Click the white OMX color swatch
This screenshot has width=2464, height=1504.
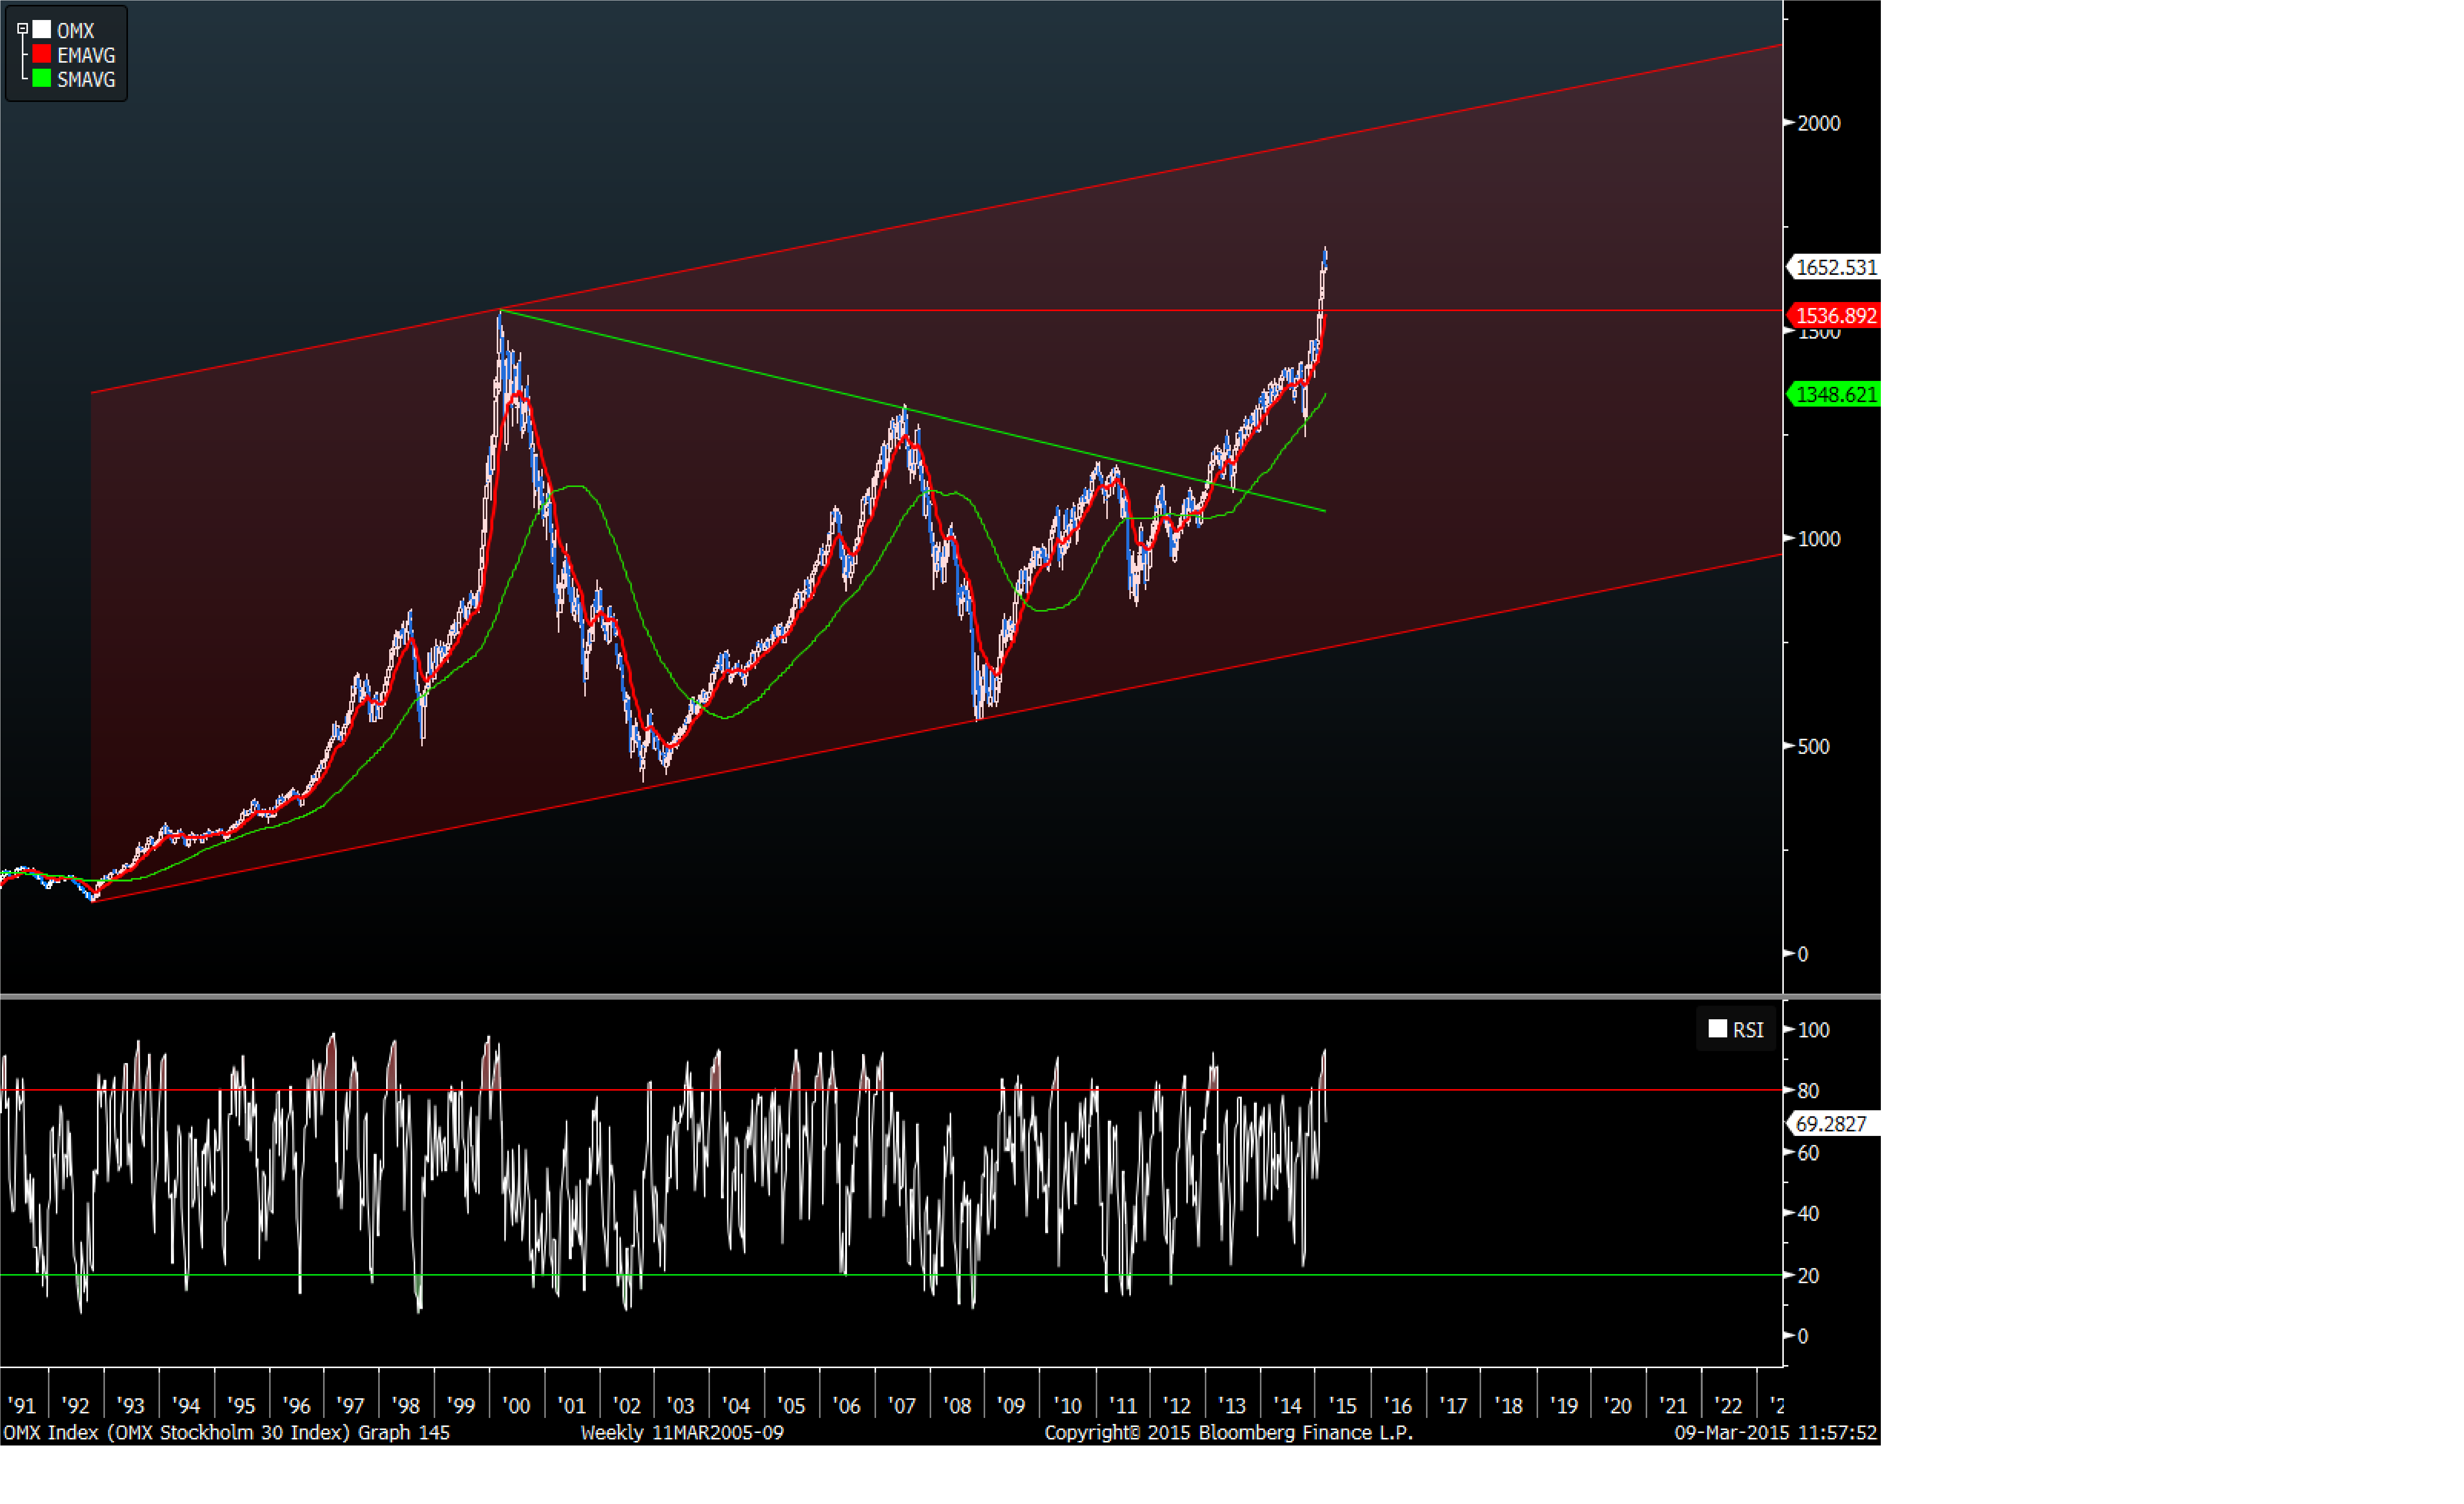(x=42, y=30)
